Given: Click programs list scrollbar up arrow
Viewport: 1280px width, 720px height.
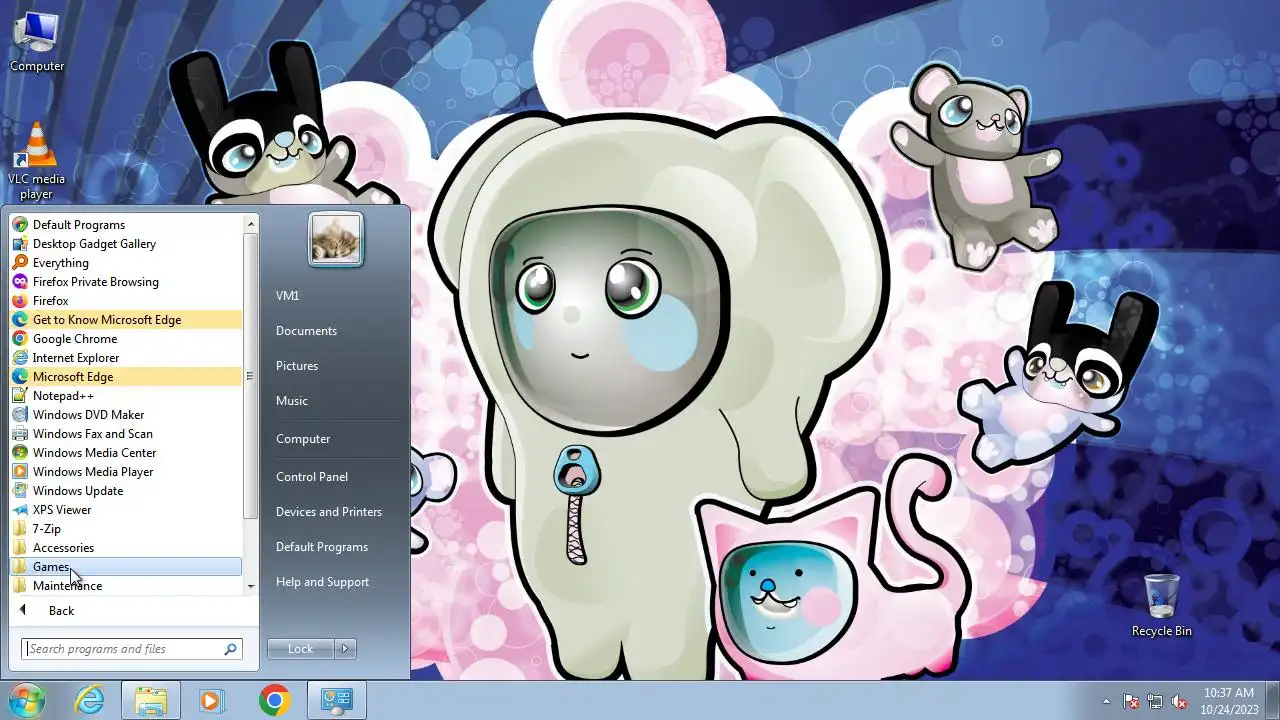Looking at the screenshot, I should pos(251,224).
